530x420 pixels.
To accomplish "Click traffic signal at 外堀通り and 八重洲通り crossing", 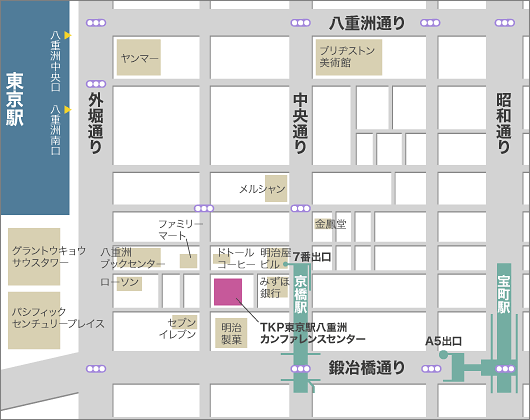I will (96, 23).
